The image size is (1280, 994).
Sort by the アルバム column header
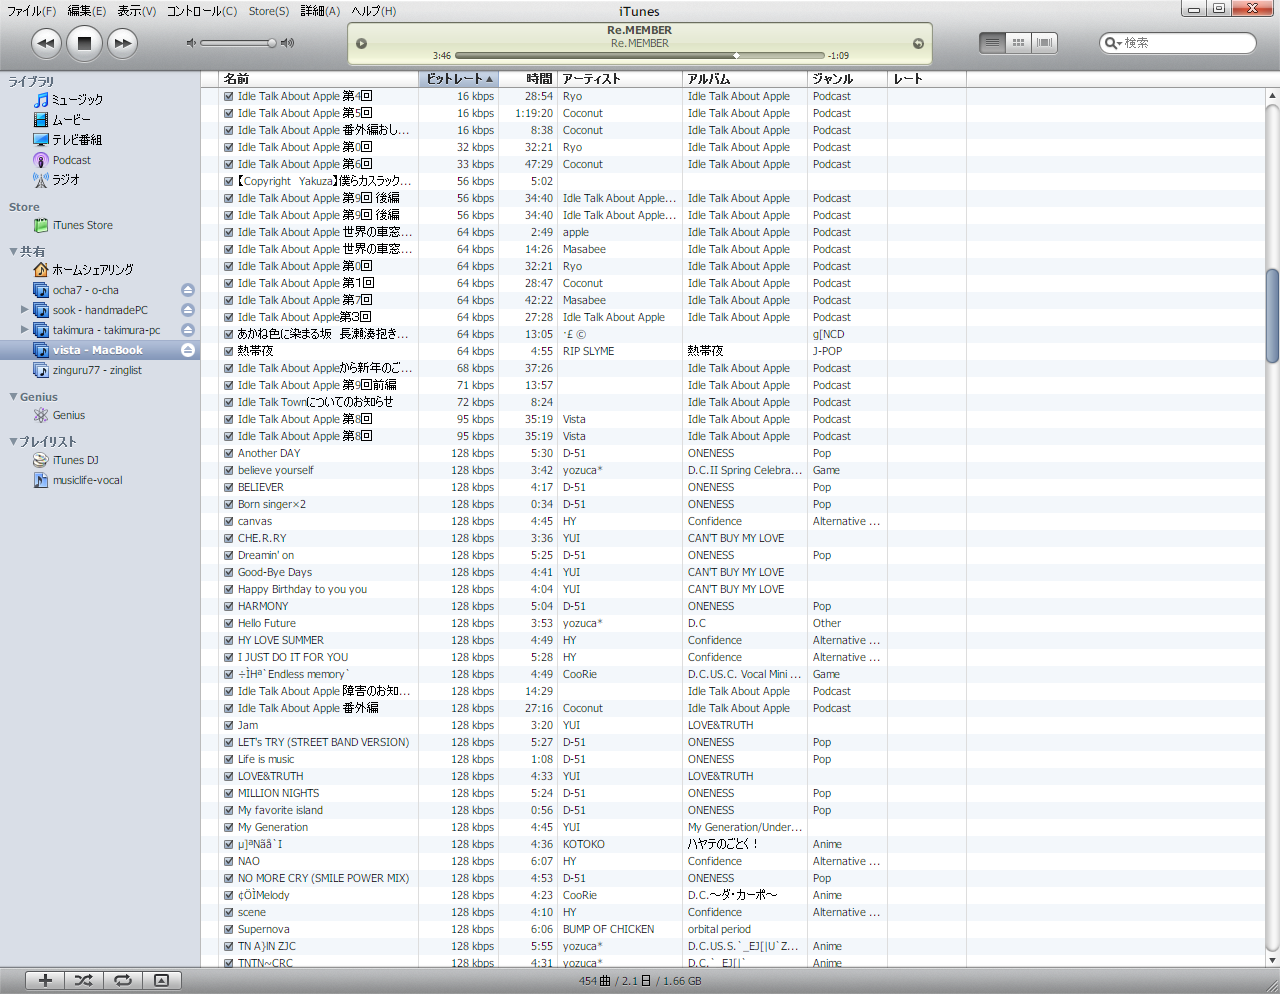(745, 79)
